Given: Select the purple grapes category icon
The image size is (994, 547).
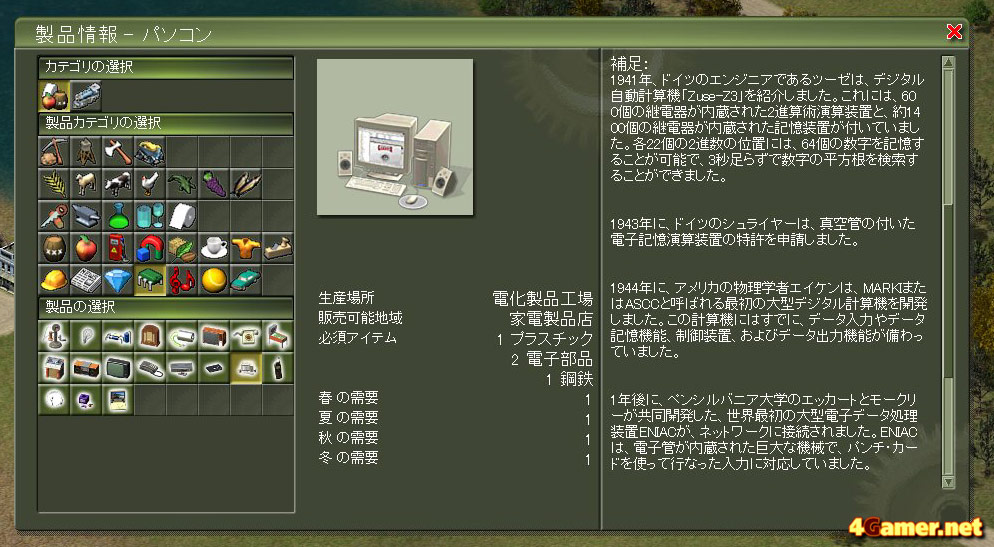Looking at the screenshot, I should coord(214,184).
